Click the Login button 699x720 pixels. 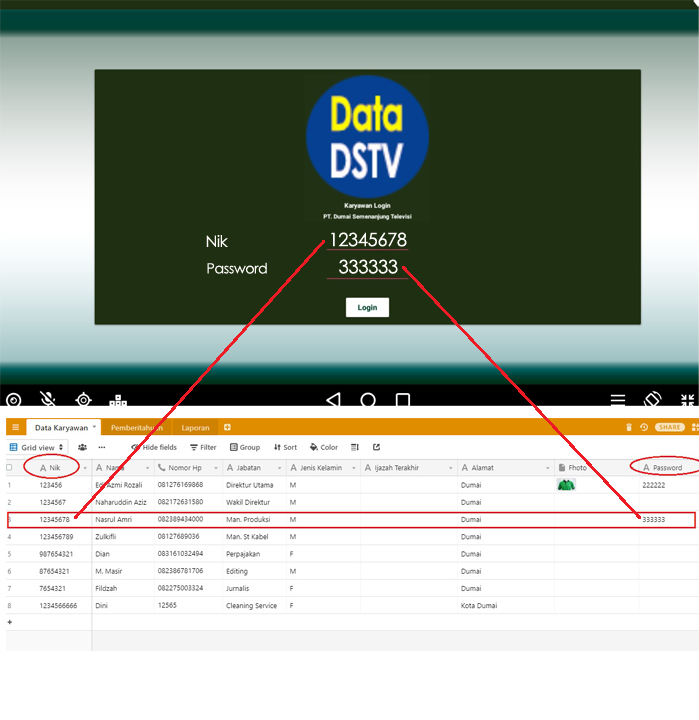pos(367,307)
